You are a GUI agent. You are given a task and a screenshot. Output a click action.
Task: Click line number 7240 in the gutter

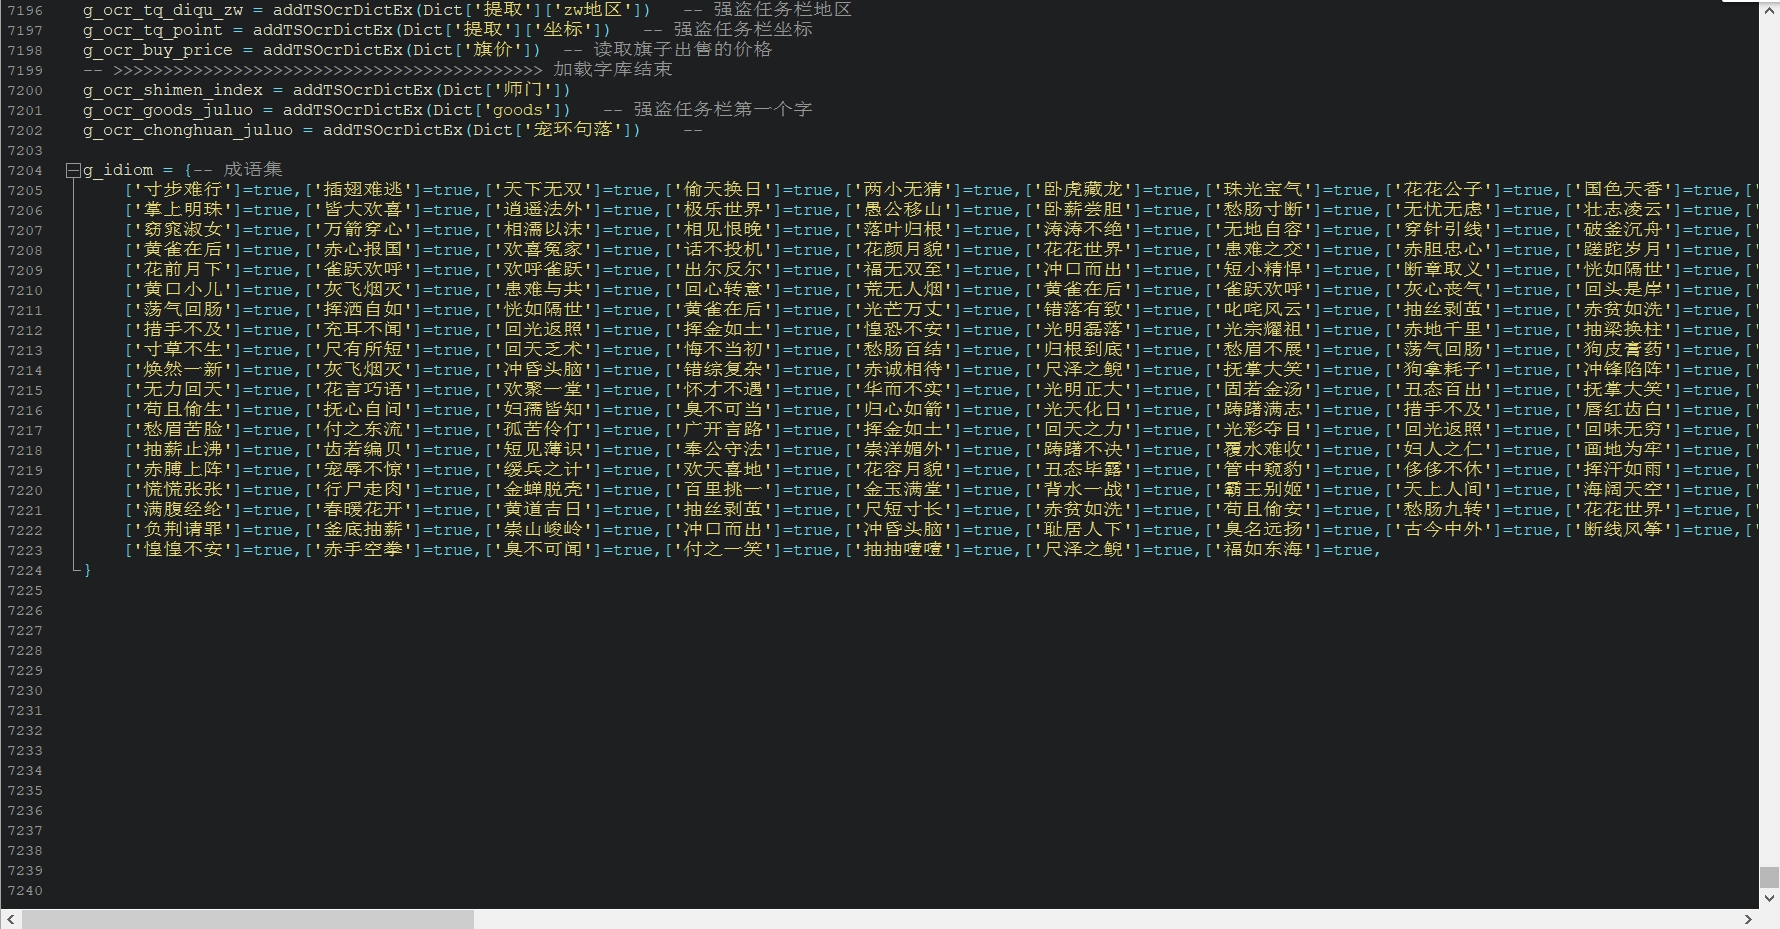25,891
